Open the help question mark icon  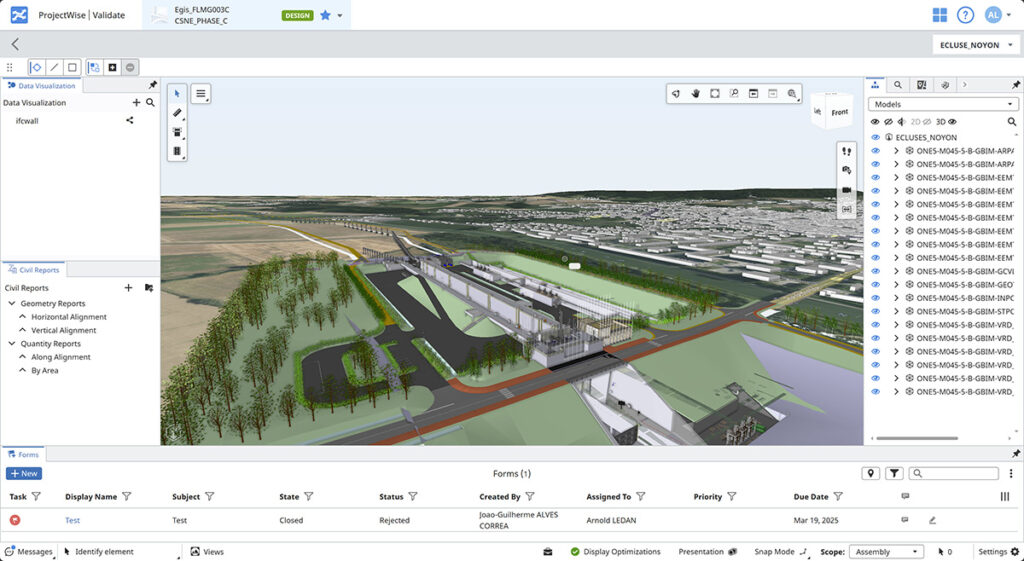(x=965, y=15)
